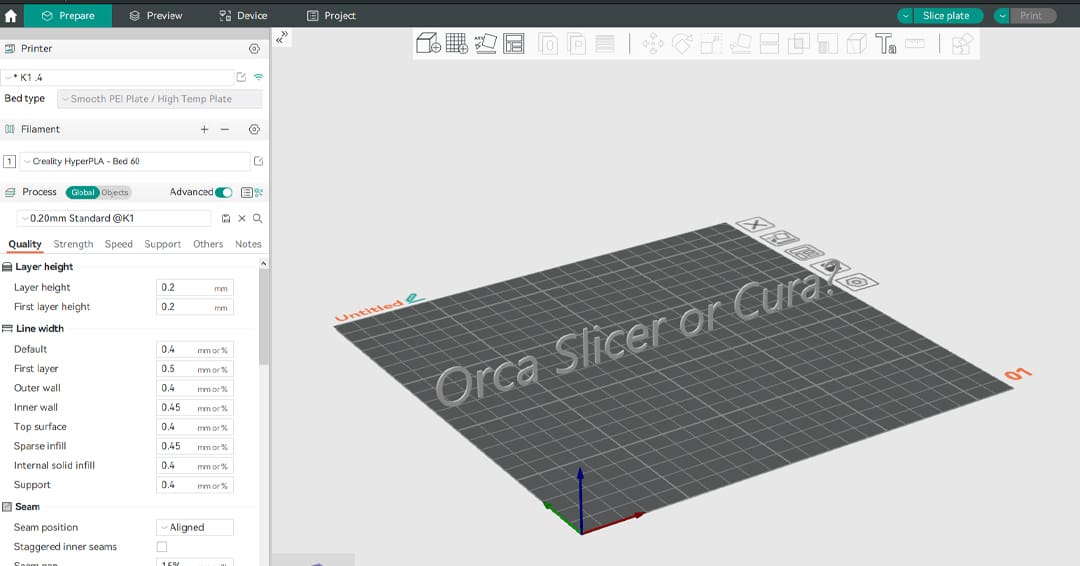1080x566 pixels.
Task: Open the Seam painting cube tool
Action: click(x=856, y=44)
